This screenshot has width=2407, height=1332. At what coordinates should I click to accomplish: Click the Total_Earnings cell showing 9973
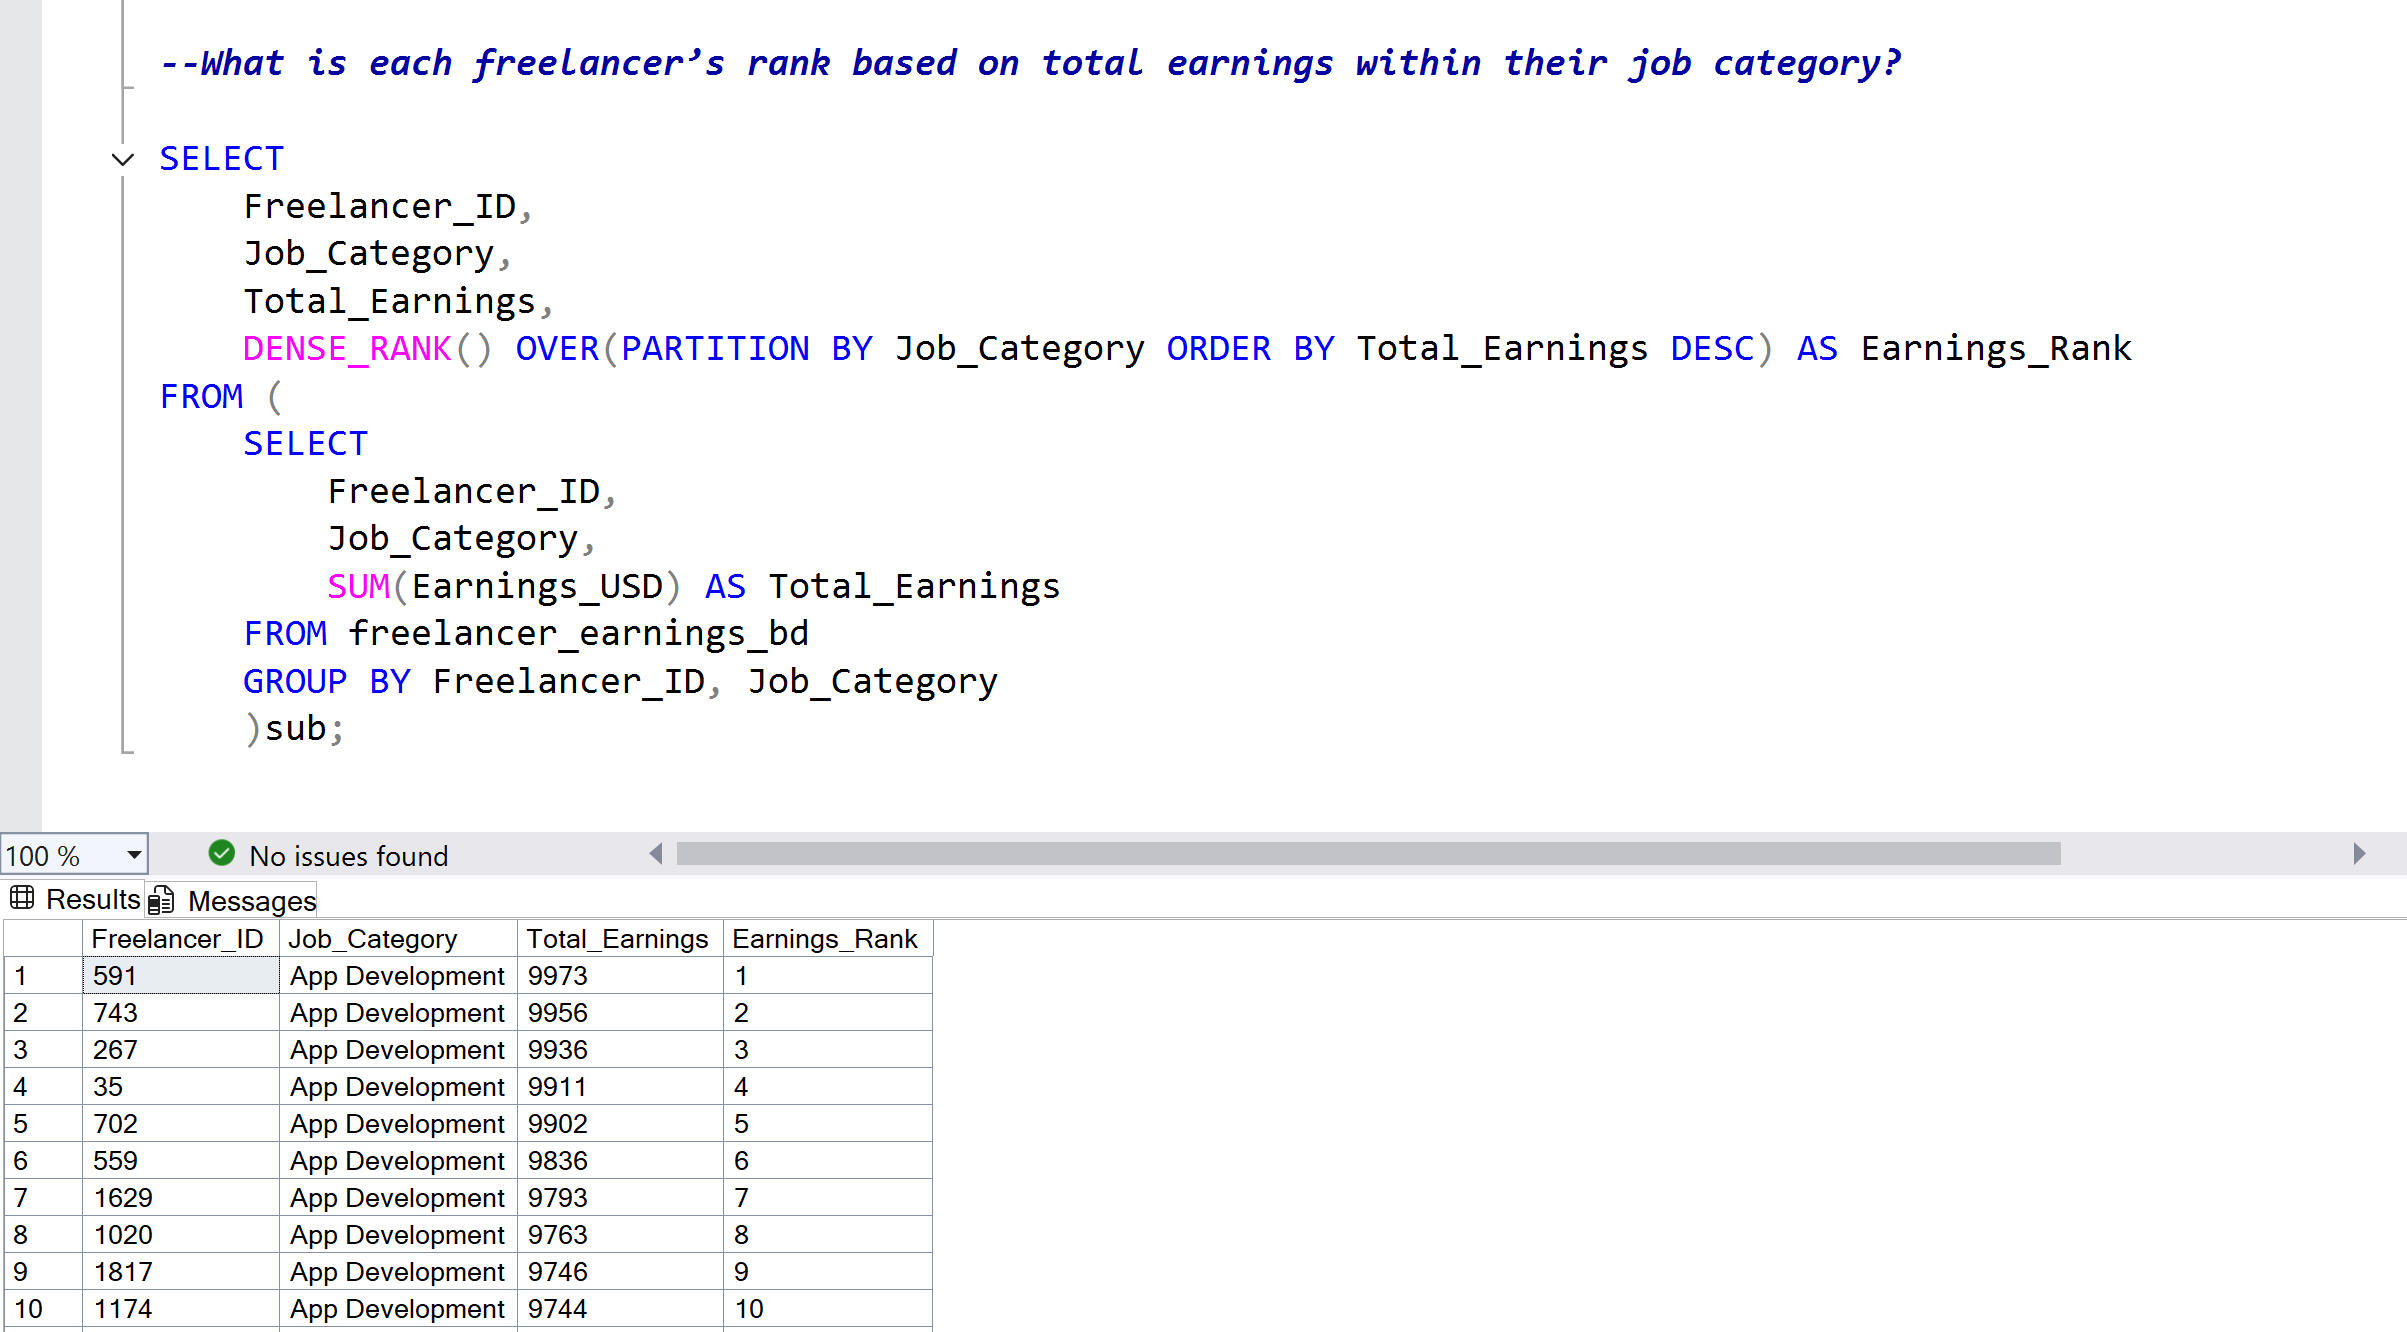pos(619,976)
